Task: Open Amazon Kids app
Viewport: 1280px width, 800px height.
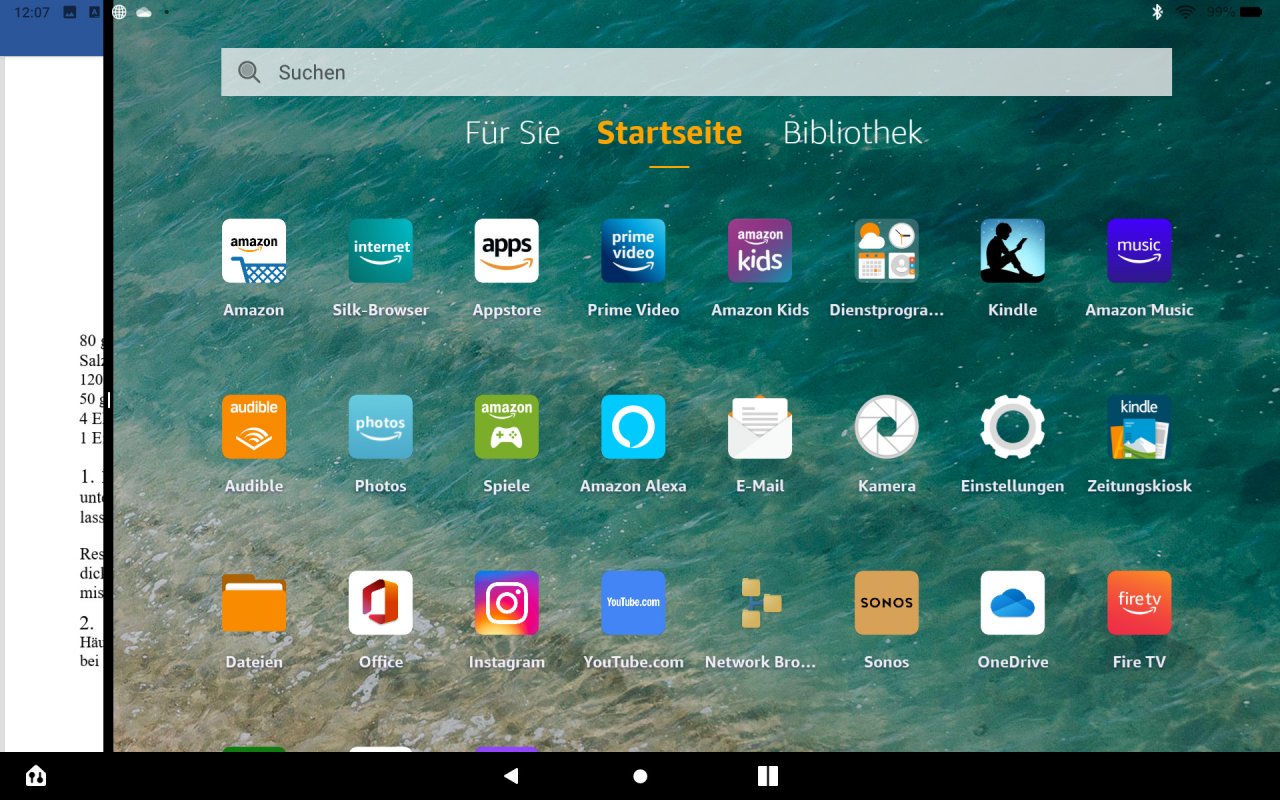Action: [760, 251]
